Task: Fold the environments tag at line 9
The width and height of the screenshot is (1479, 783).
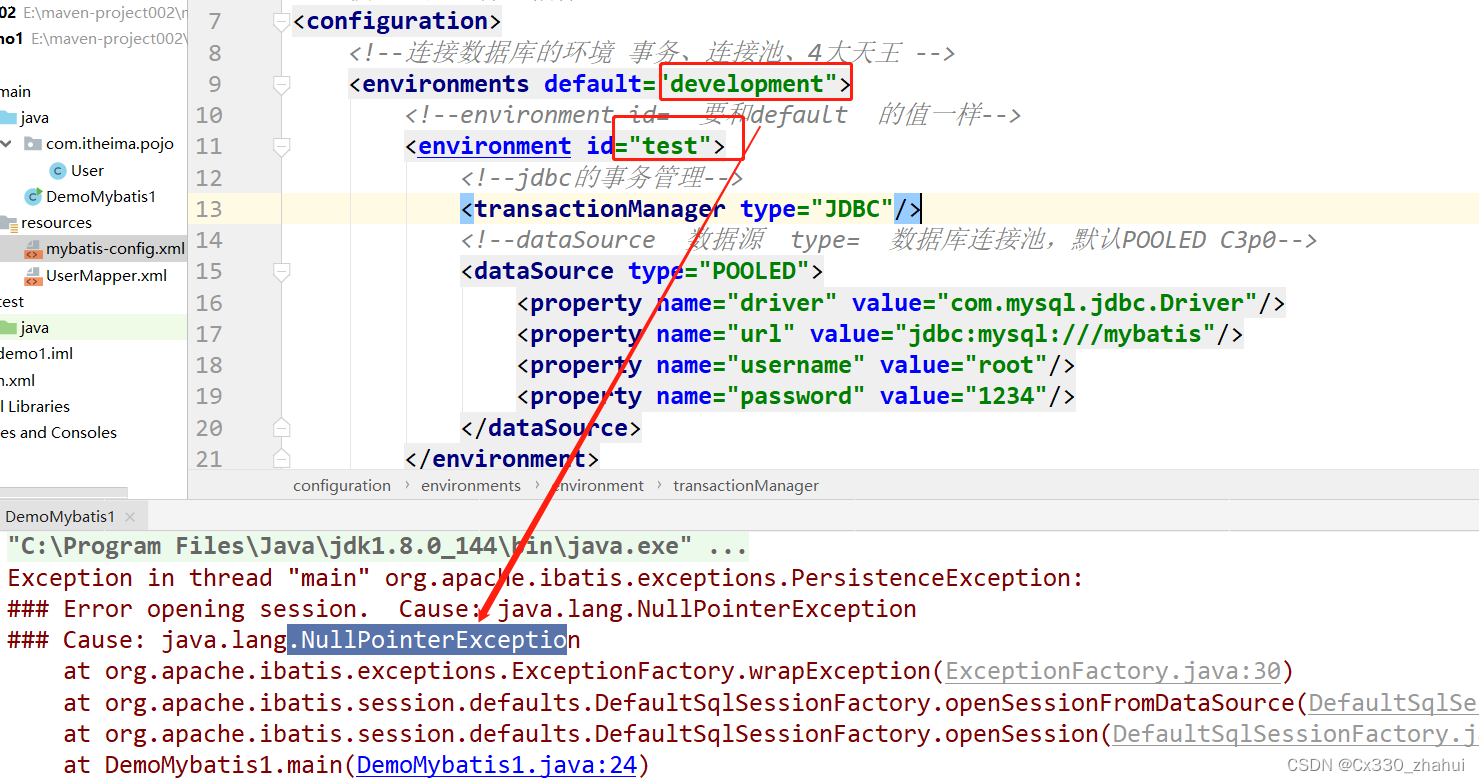Action: point(281,84)
